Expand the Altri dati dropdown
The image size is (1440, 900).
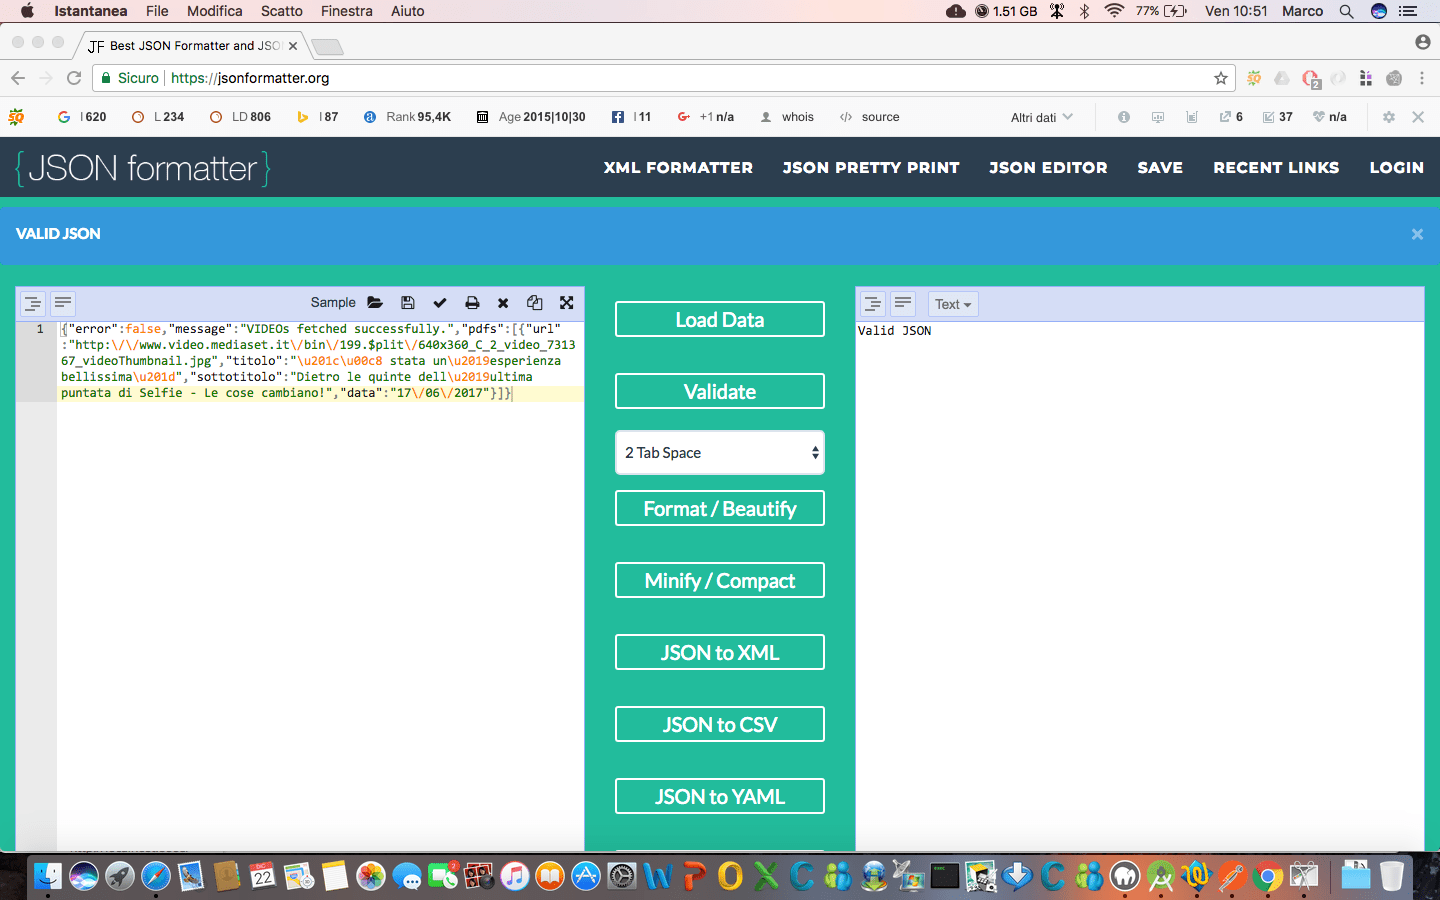pos(1040,117)
